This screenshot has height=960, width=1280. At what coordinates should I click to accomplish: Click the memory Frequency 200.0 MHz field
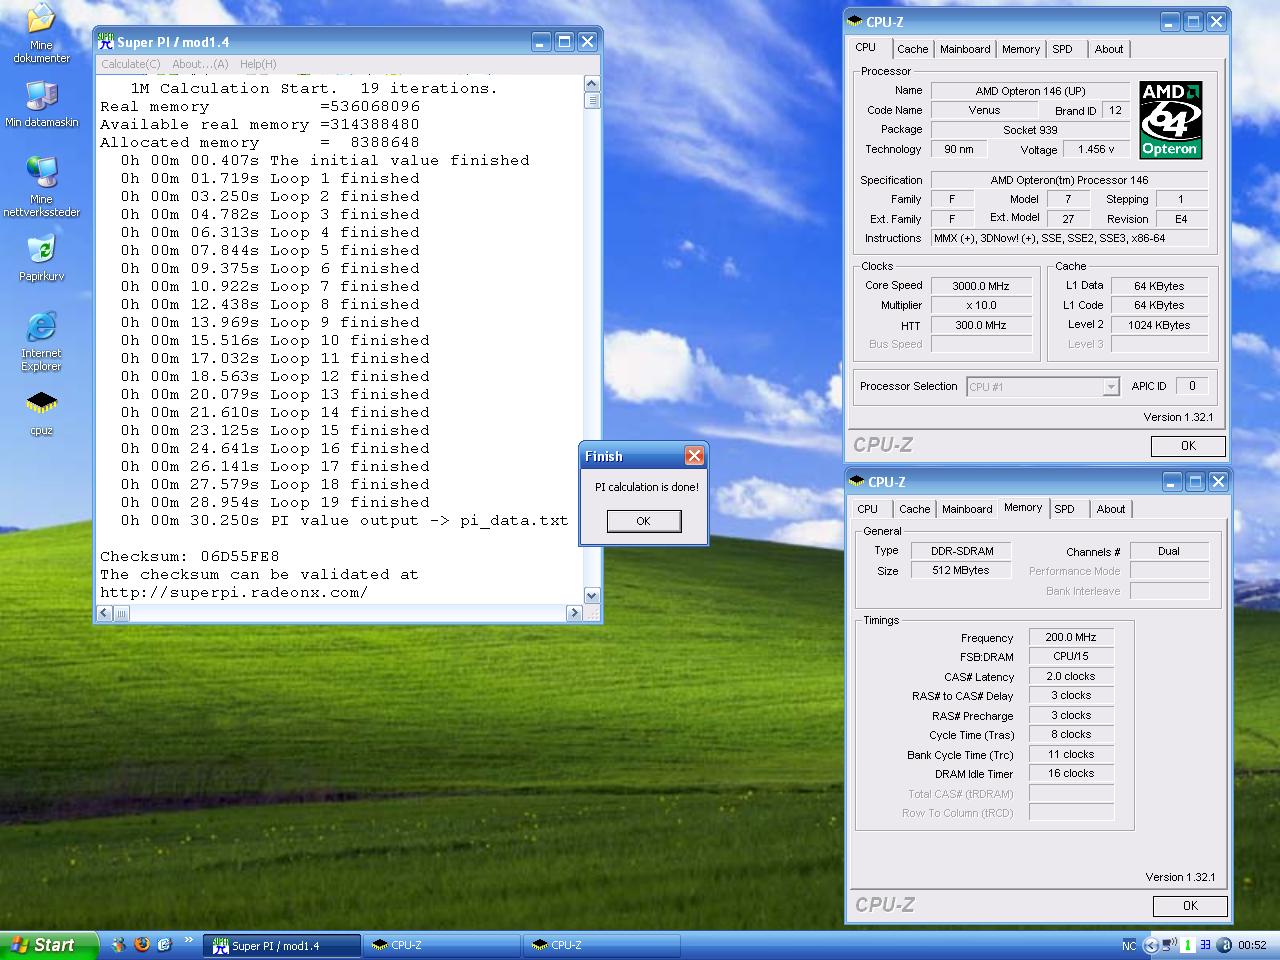(x=1071, y=637)
